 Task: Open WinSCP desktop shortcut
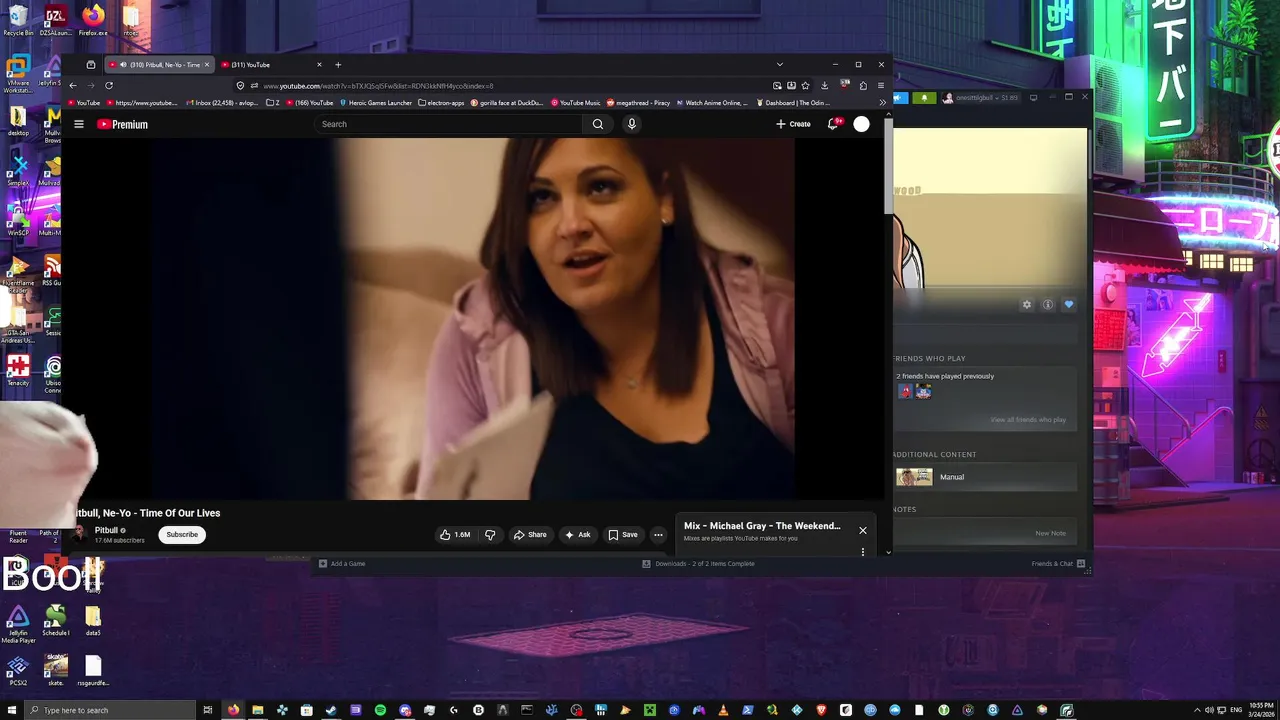[x=18, y=218]
